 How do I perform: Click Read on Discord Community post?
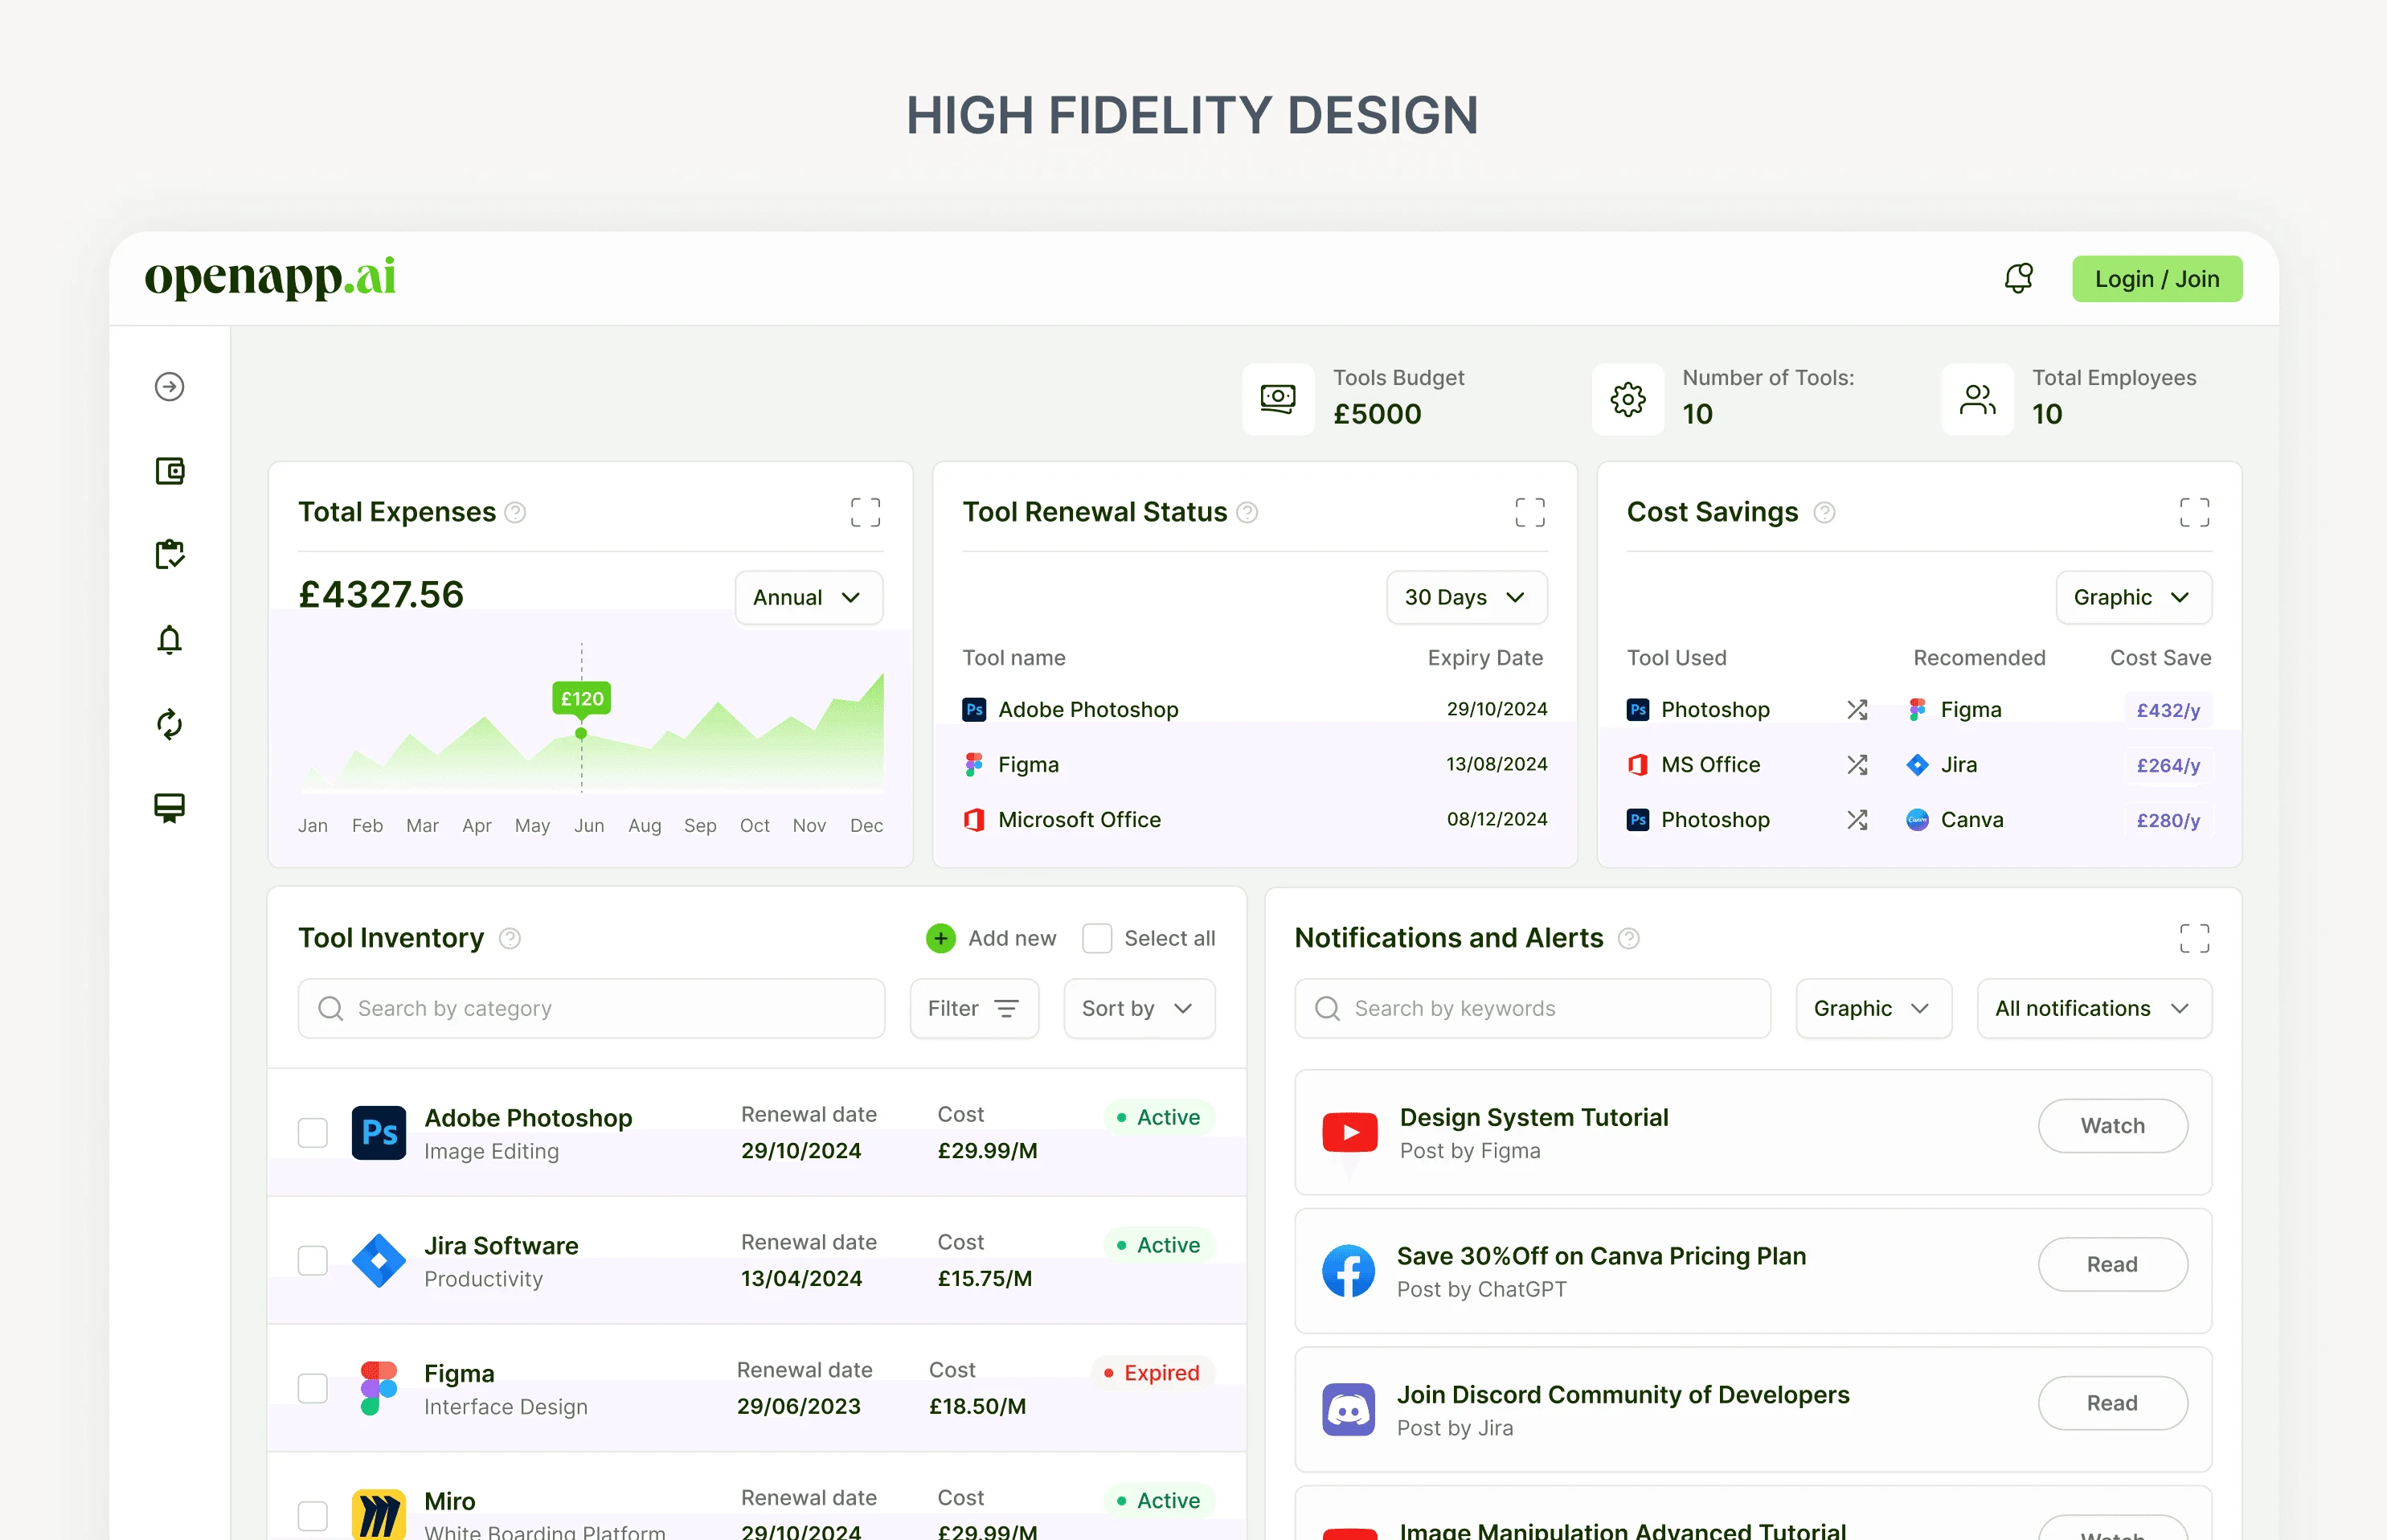[2112, 1403]
